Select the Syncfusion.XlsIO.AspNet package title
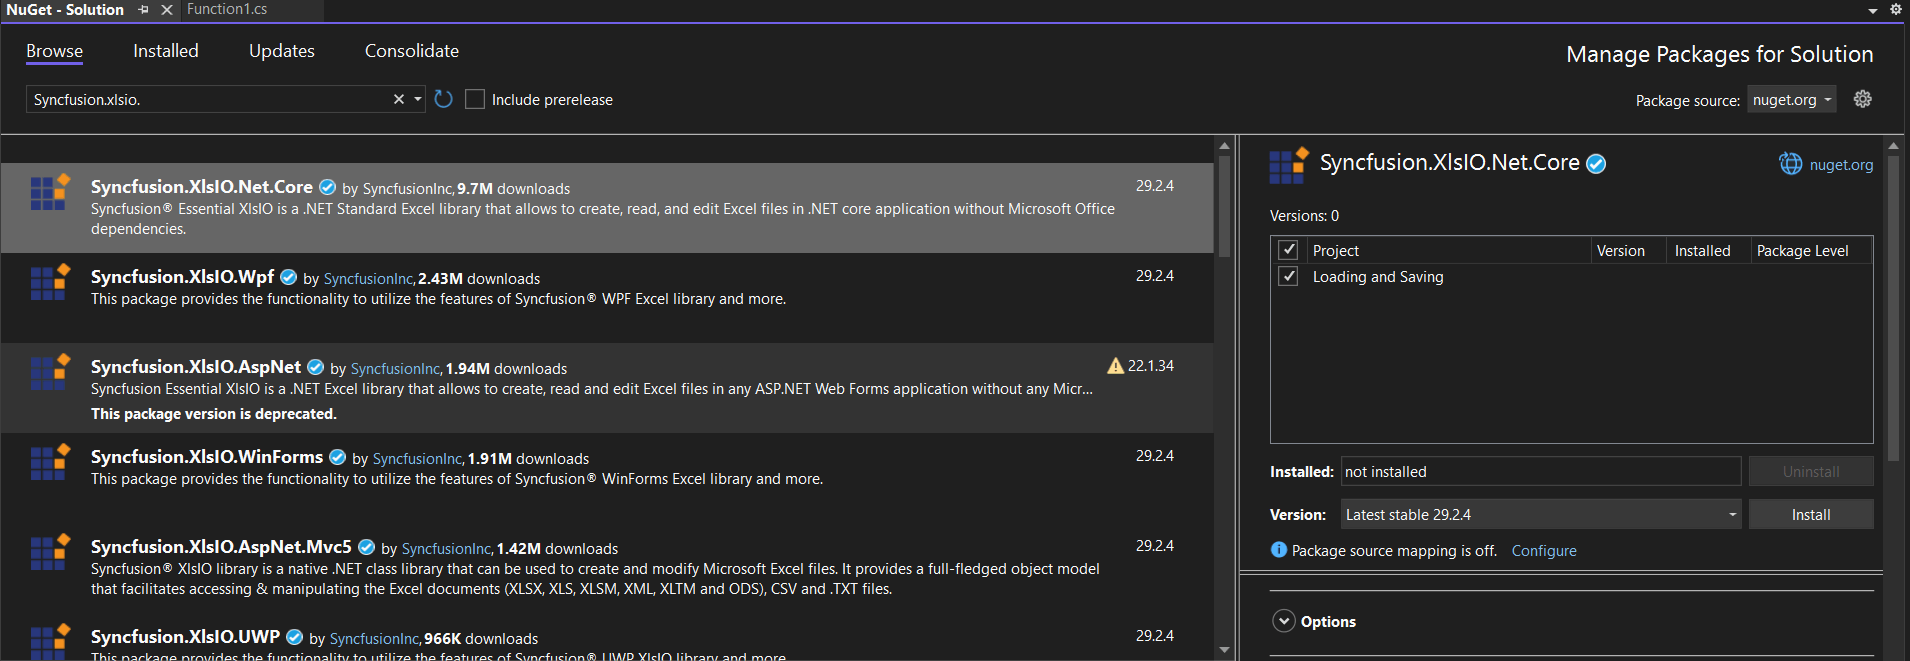 [x=196, y=367]
